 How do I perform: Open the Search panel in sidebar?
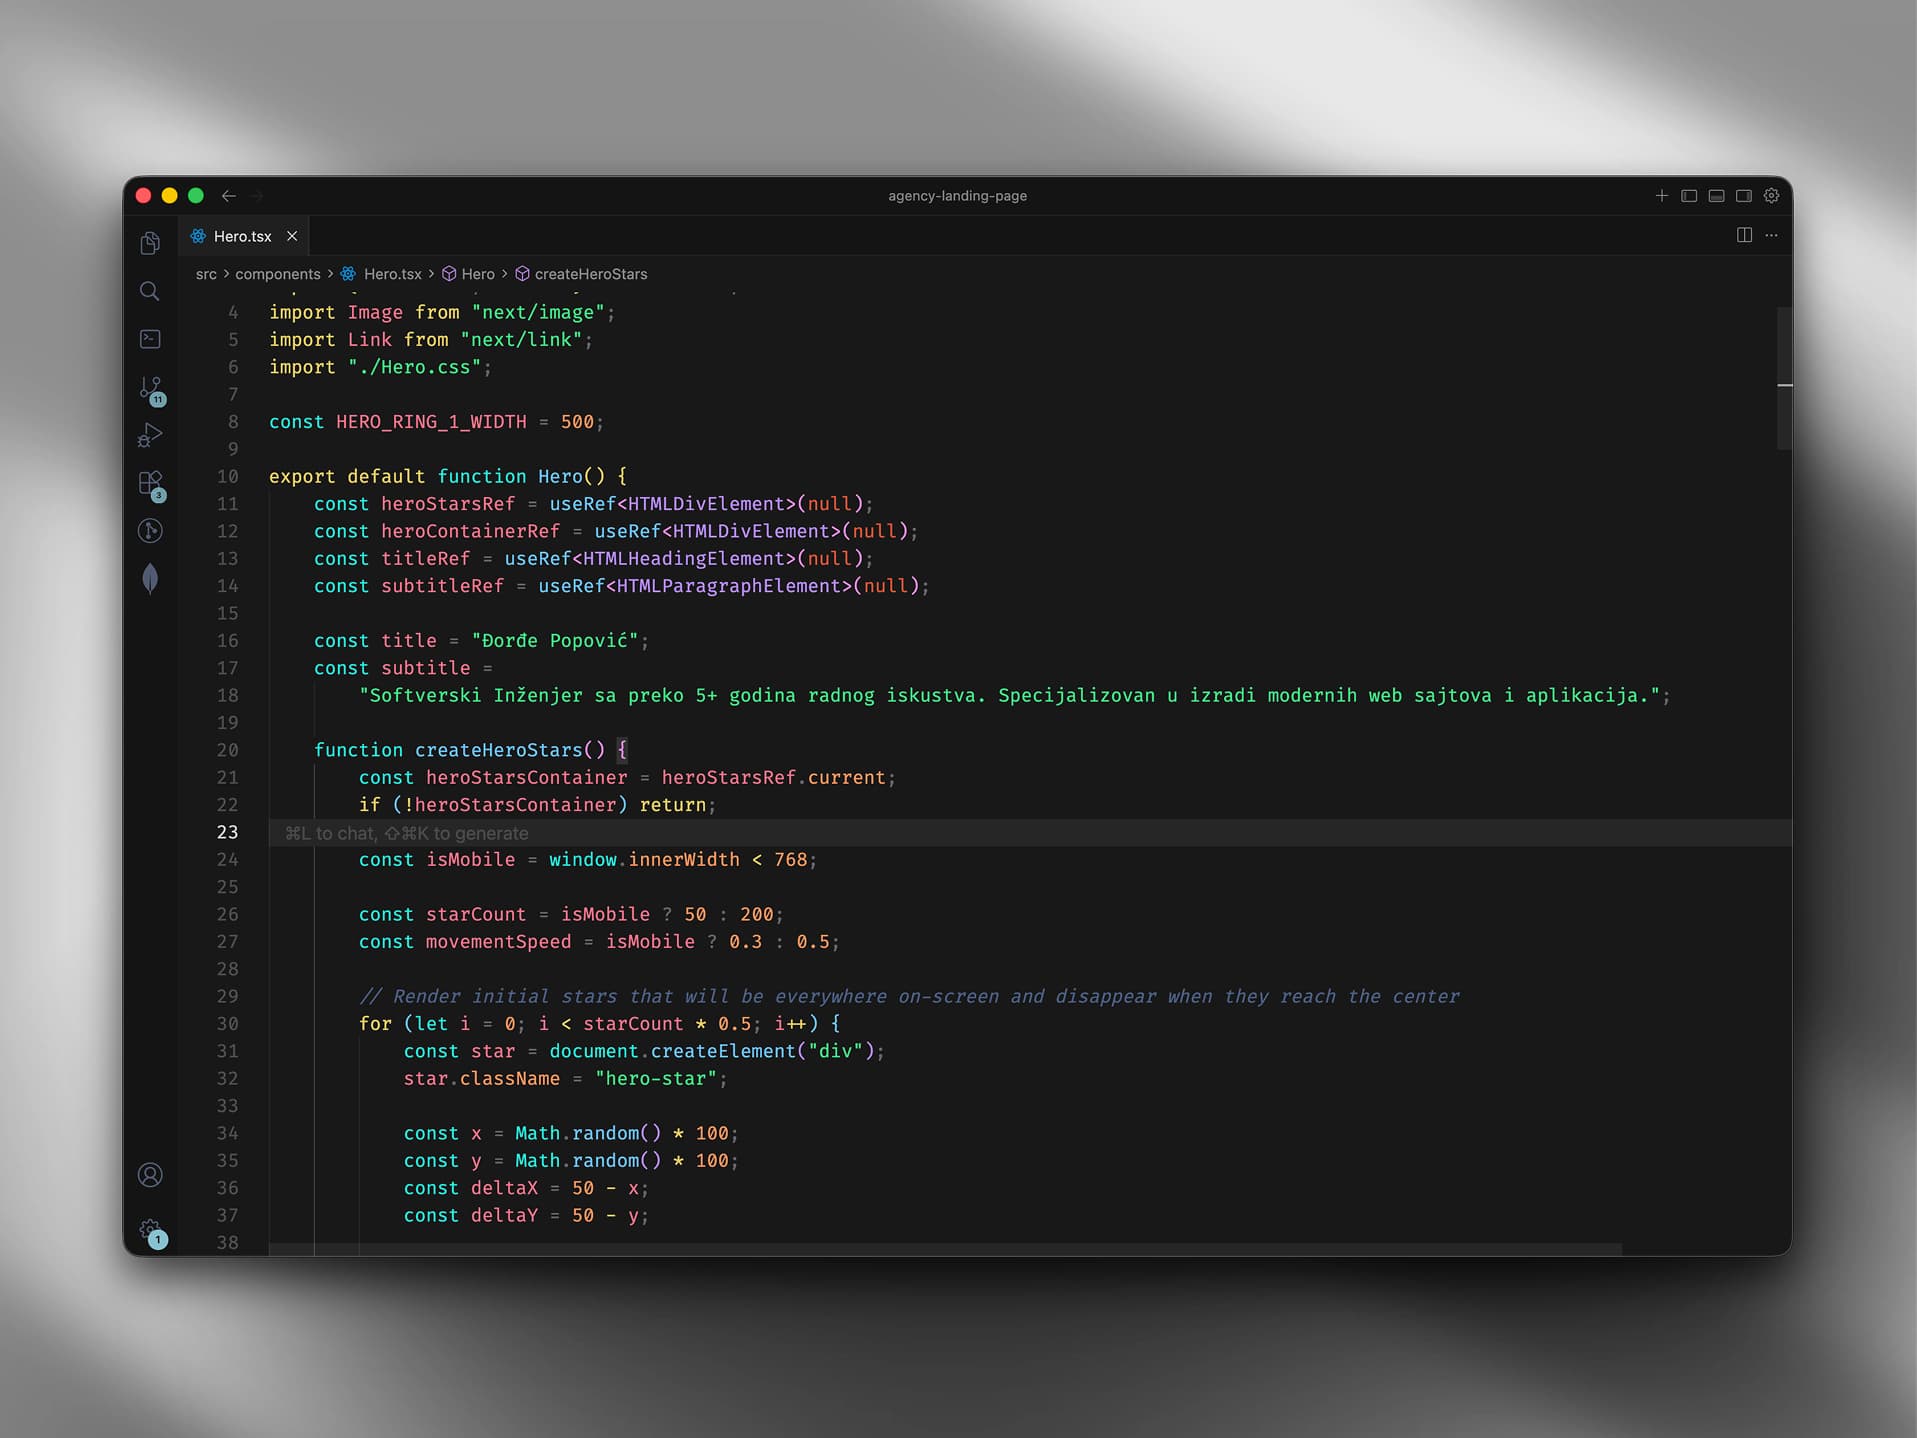tap(150, 291)
